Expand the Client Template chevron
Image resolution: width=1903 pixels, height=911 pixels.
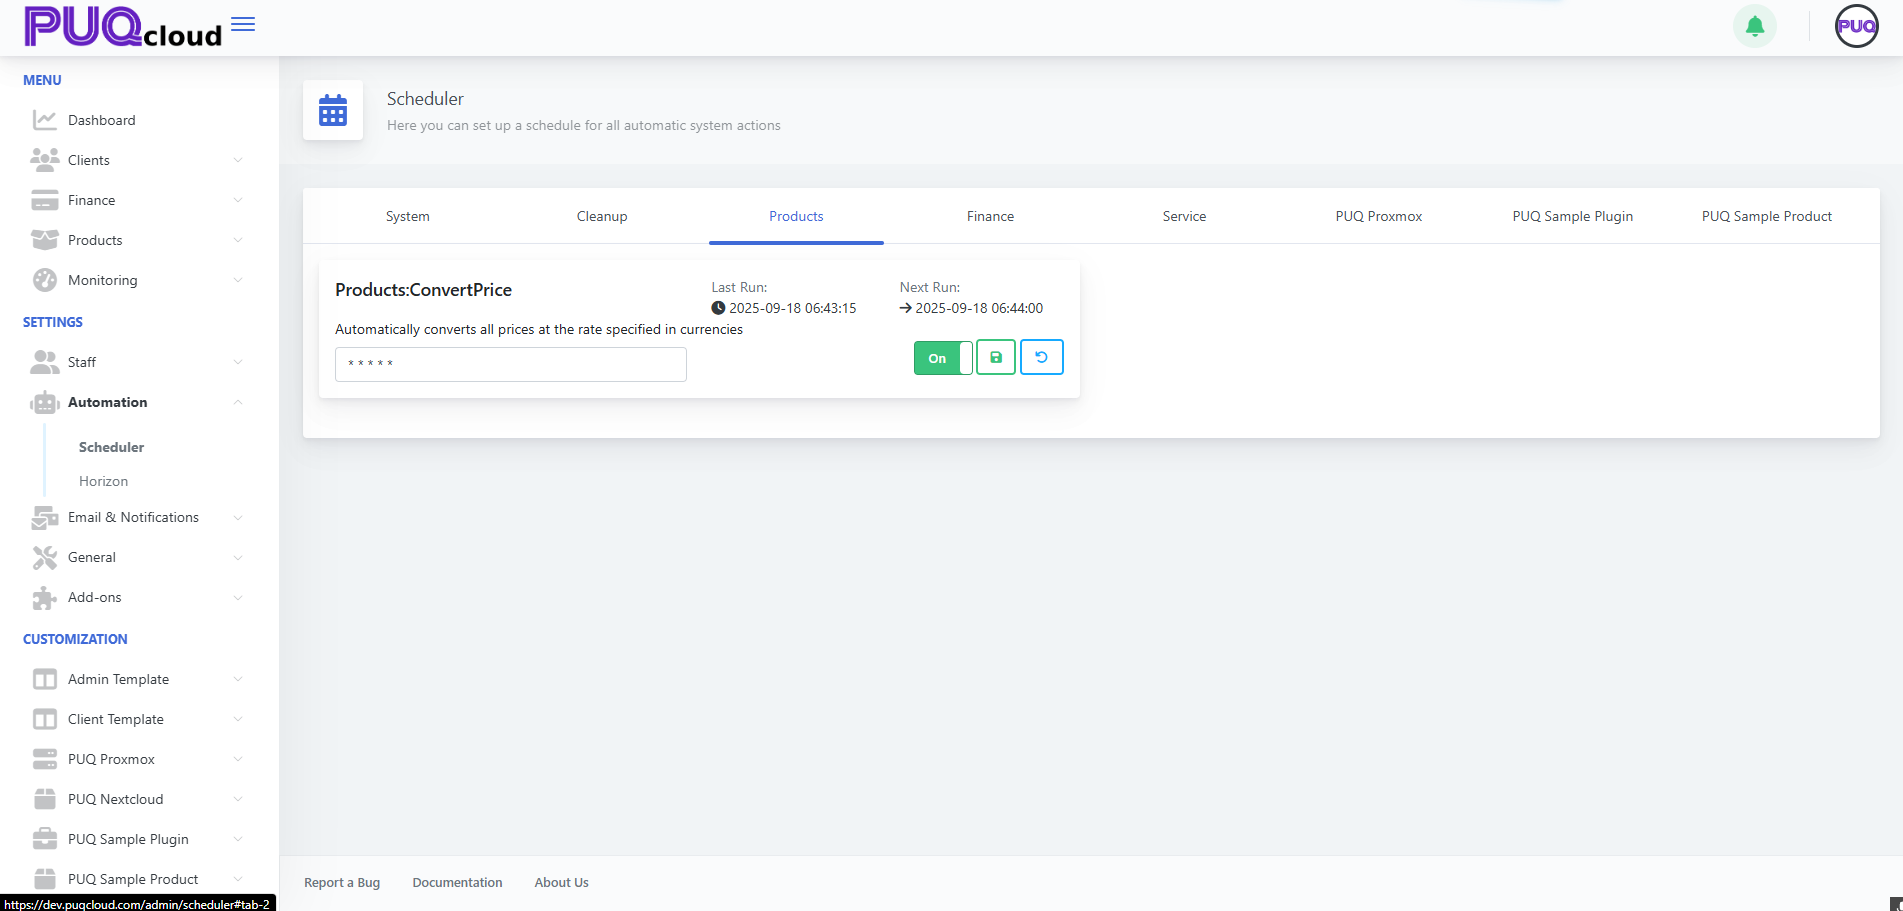click(x=238, y=719)
